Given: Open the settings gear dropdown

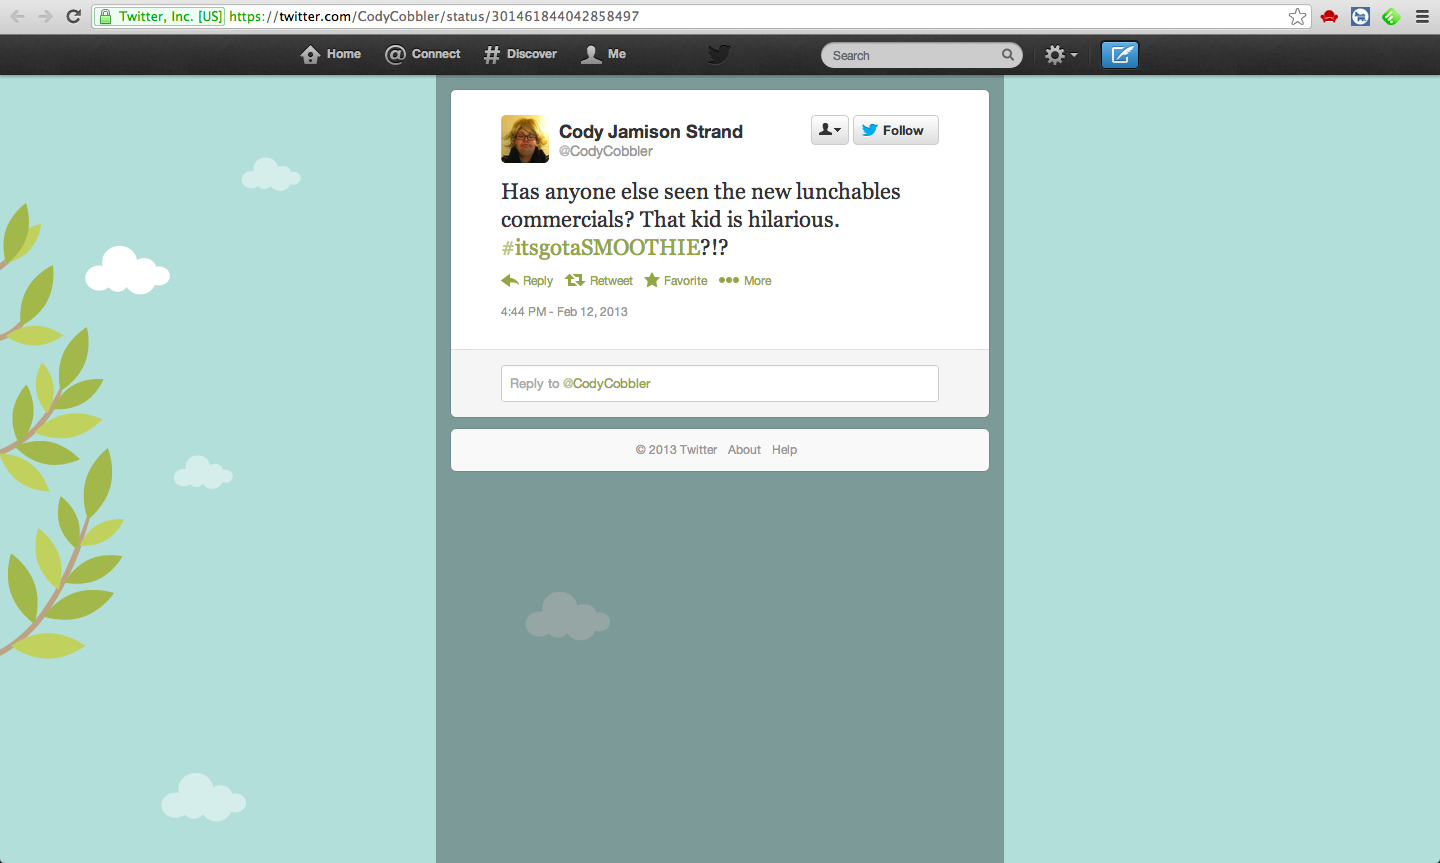Looking at the screenshot, I should point(1060,55).
